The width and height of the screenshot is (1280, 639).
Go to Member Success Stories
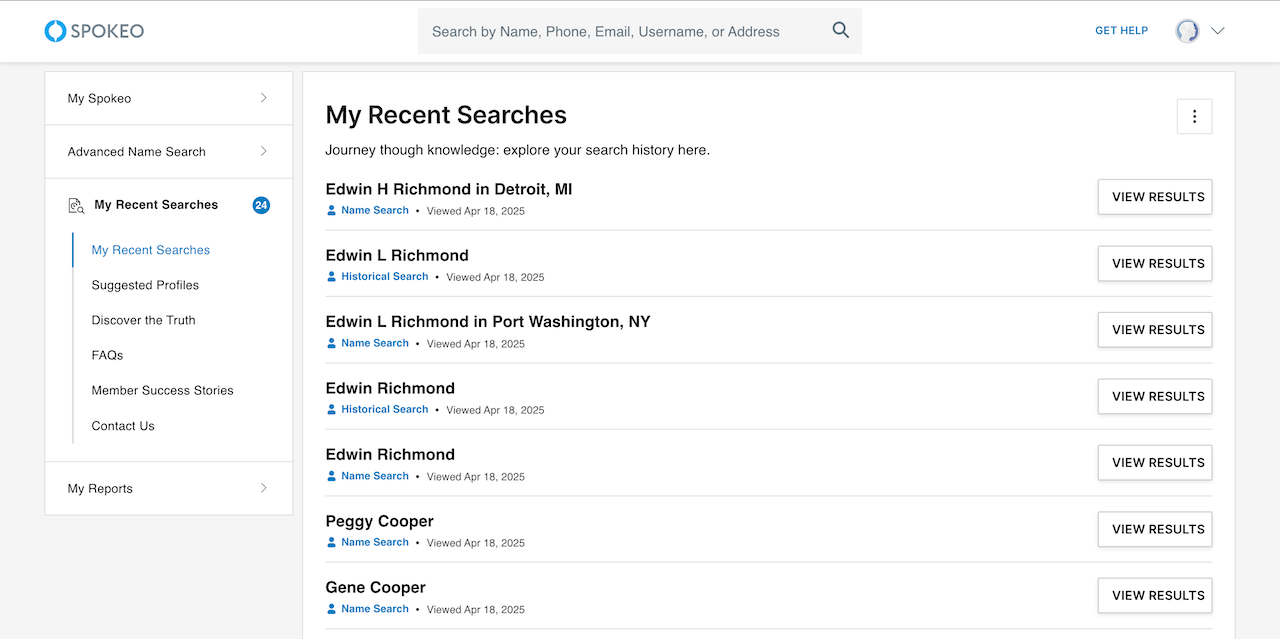pos(162,390)
